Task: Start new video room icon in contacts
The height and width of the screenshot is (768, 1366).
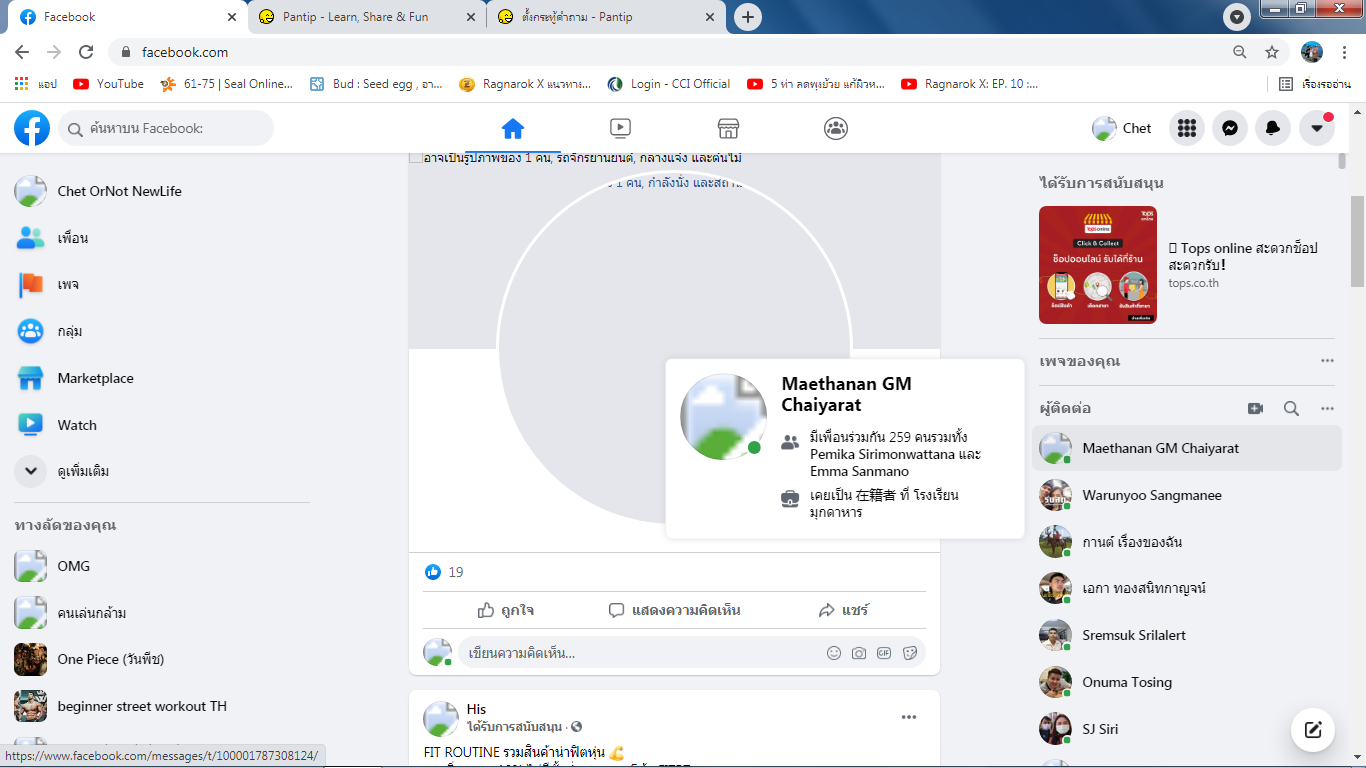Action: point(1256,408)
